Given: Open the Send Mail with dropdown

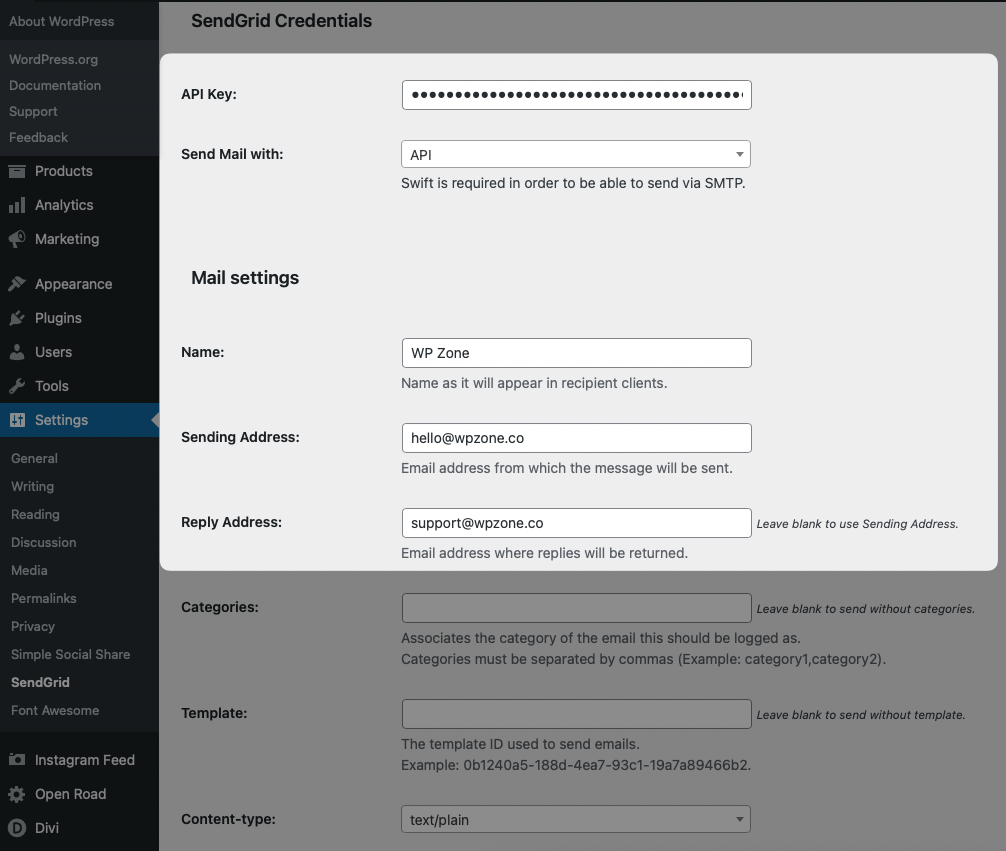Looking at the screenshot, I should pos(576,155).
